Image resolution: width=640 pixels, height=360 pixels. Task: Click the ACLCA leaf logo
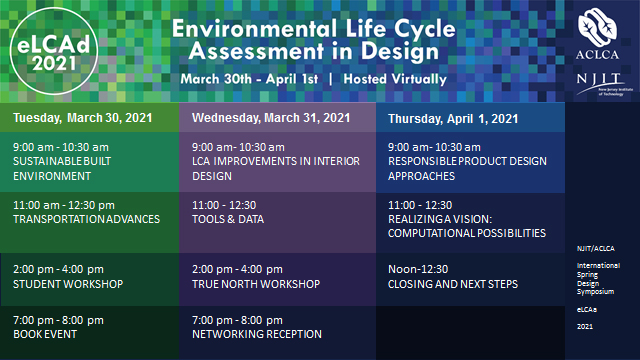(x=597, y=34)
